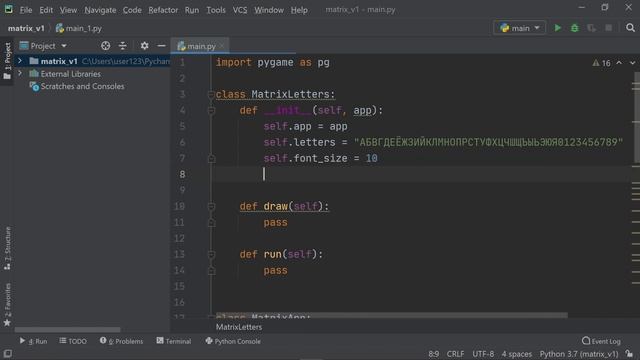Start debugging with the bug icon
The height and width of the screenshot is (360, 640).
[x=575, y=28]
